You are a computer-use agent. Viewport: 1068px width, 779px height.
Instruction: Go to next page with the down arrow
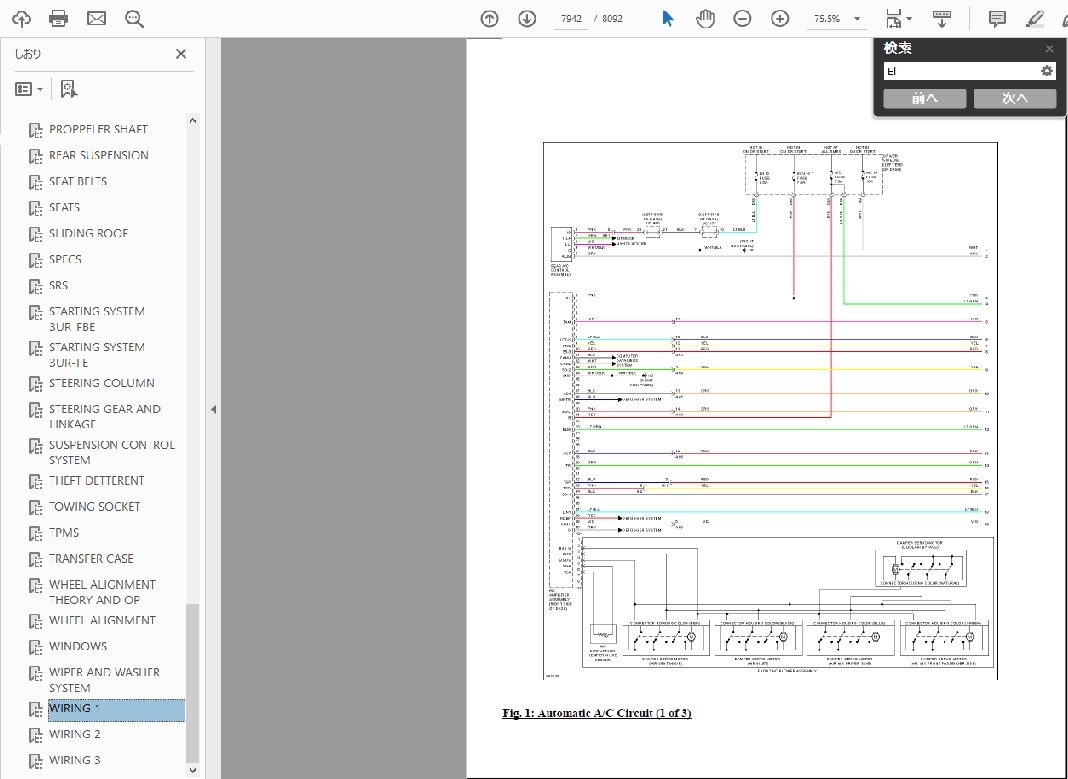(x=527, y=19)
